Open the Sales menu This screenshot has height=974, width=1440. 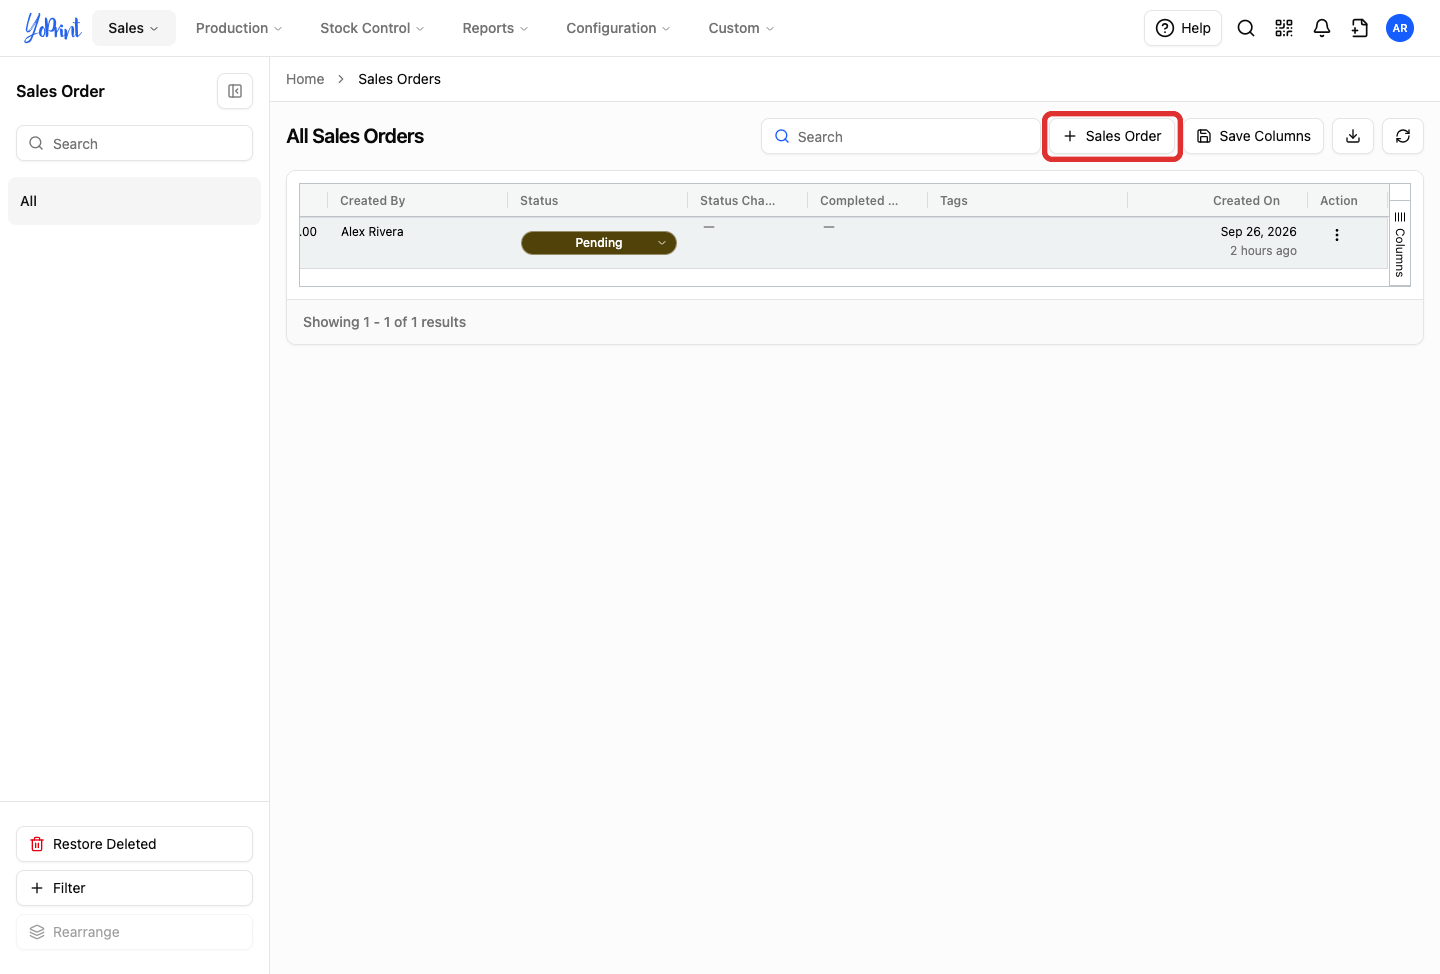tap(134, 28)
